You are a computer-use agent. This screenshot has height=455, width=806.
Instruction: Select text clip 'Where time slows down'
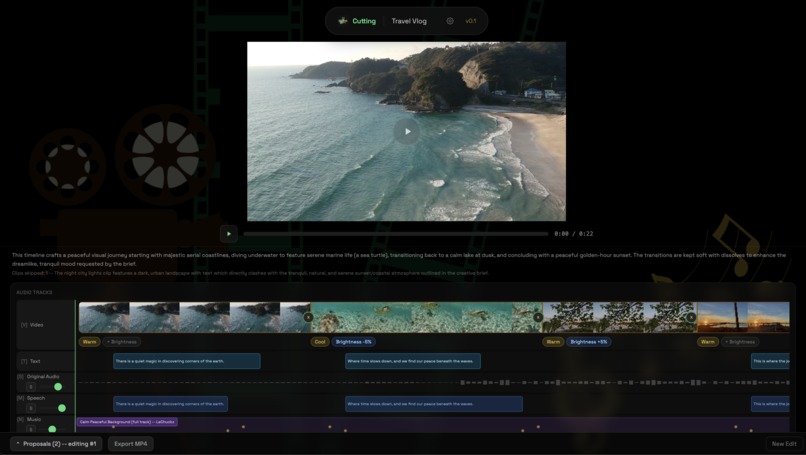413,361
